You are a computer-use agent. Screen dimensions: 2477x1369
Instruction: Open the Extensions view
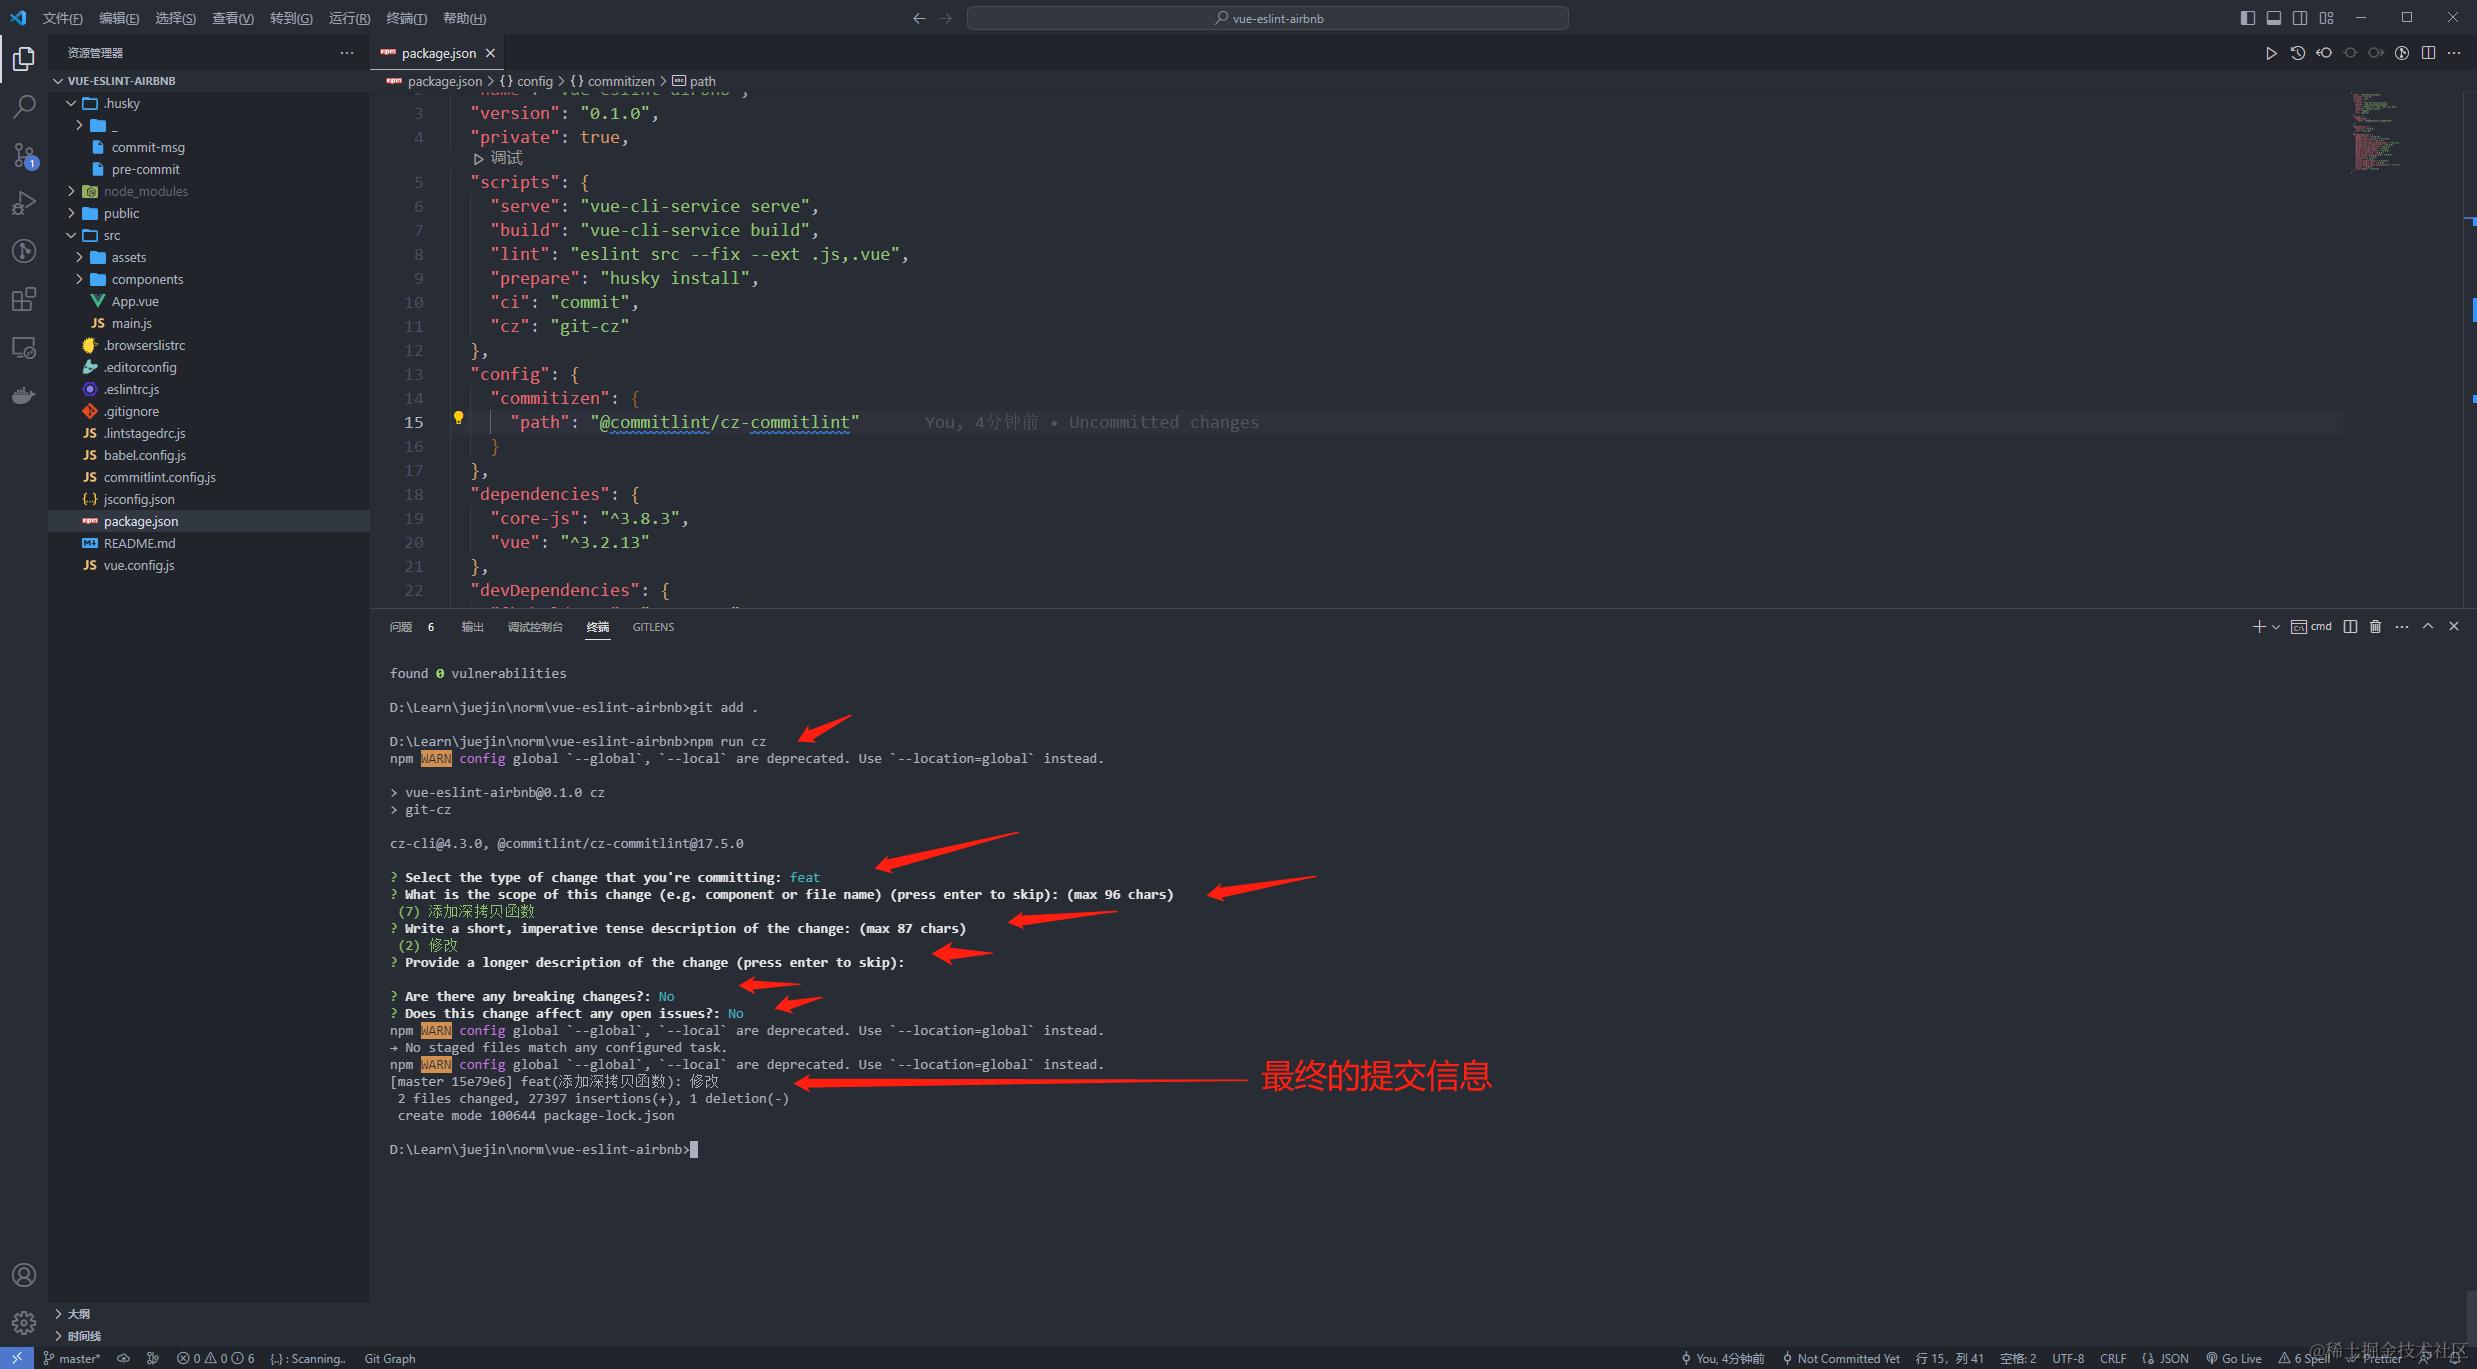[24, 299]
